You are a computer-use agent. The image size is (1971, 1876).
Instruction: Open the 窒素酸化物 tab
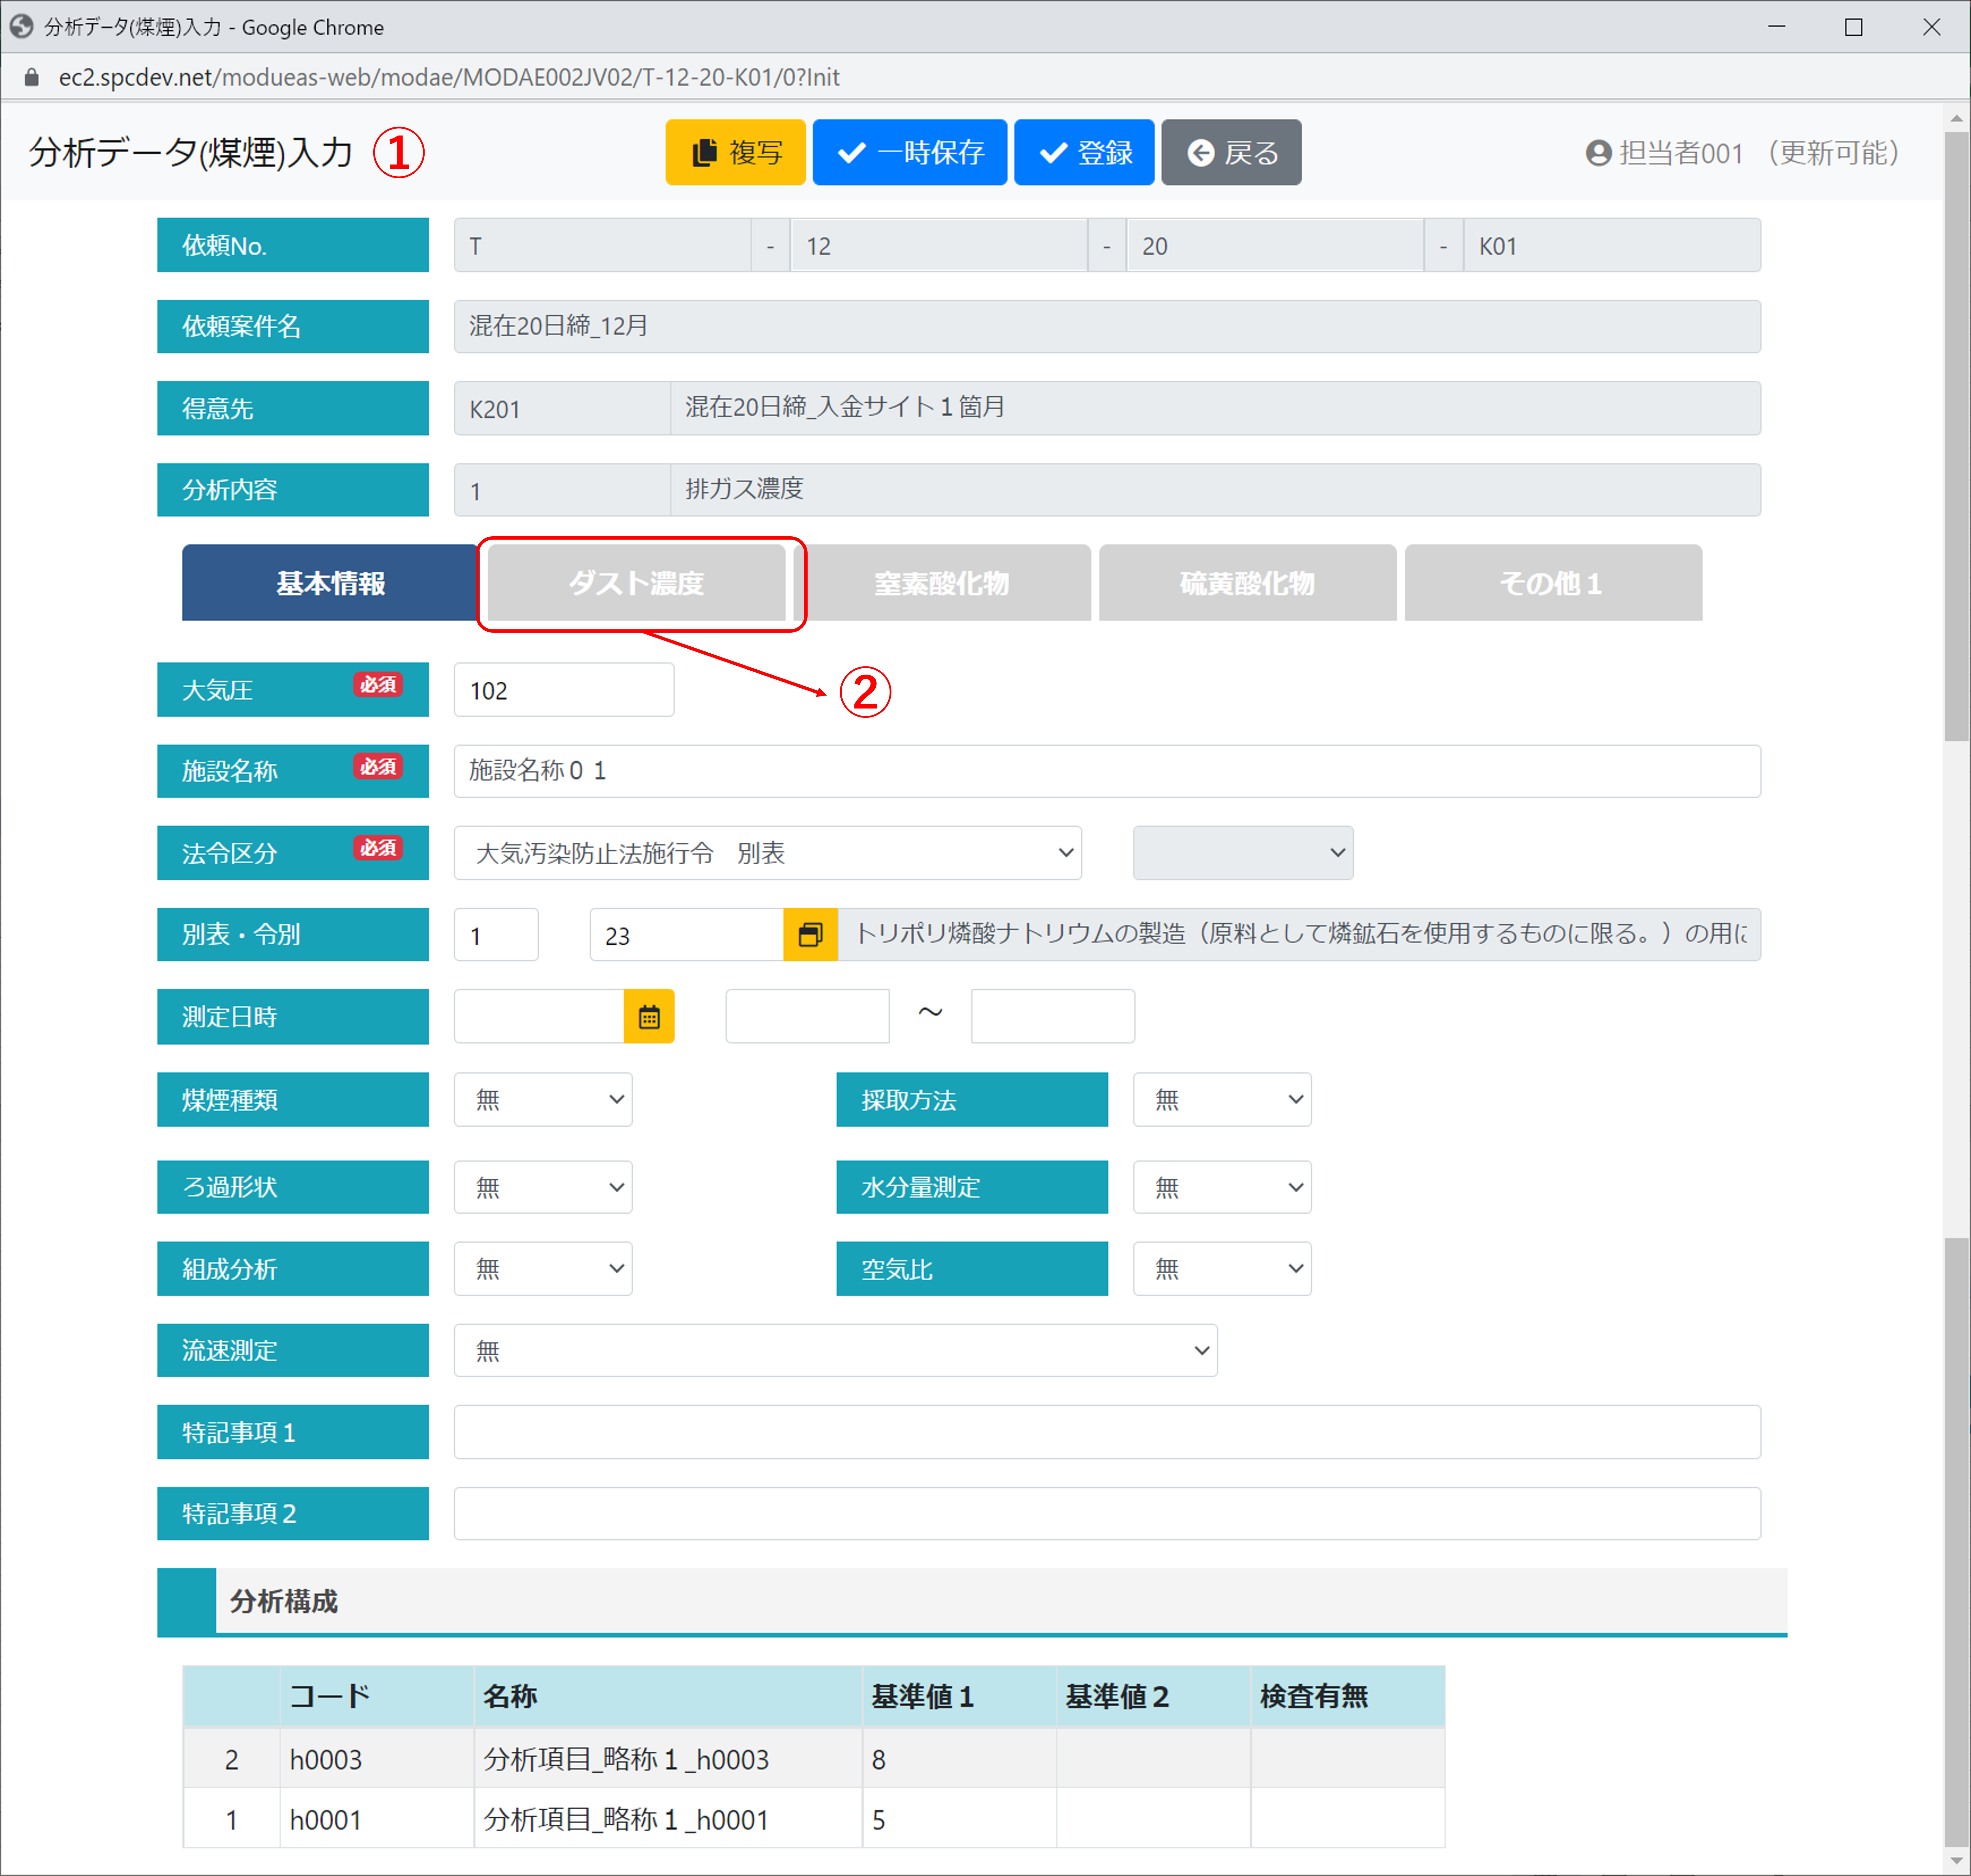click(942, 583)
